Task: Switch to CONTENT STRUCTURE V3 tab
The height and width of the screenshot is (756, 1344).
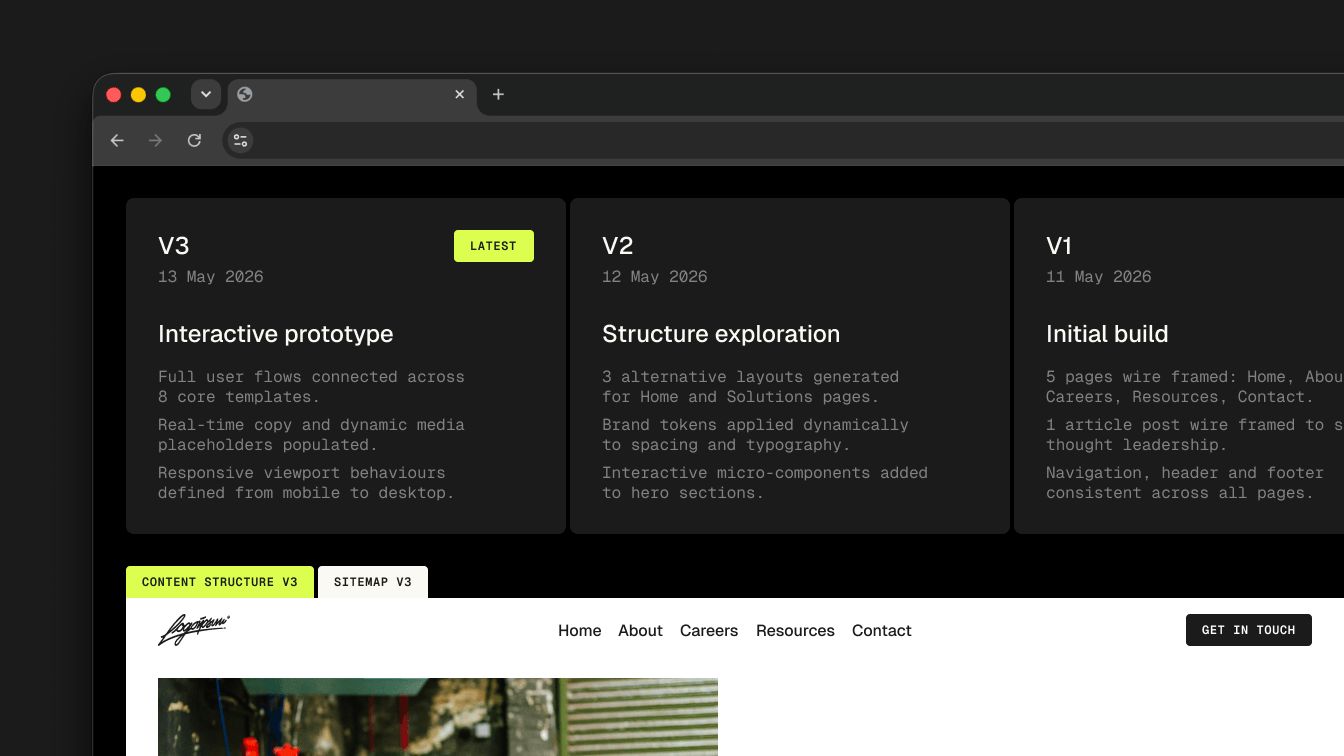Action: coord(220,582)
